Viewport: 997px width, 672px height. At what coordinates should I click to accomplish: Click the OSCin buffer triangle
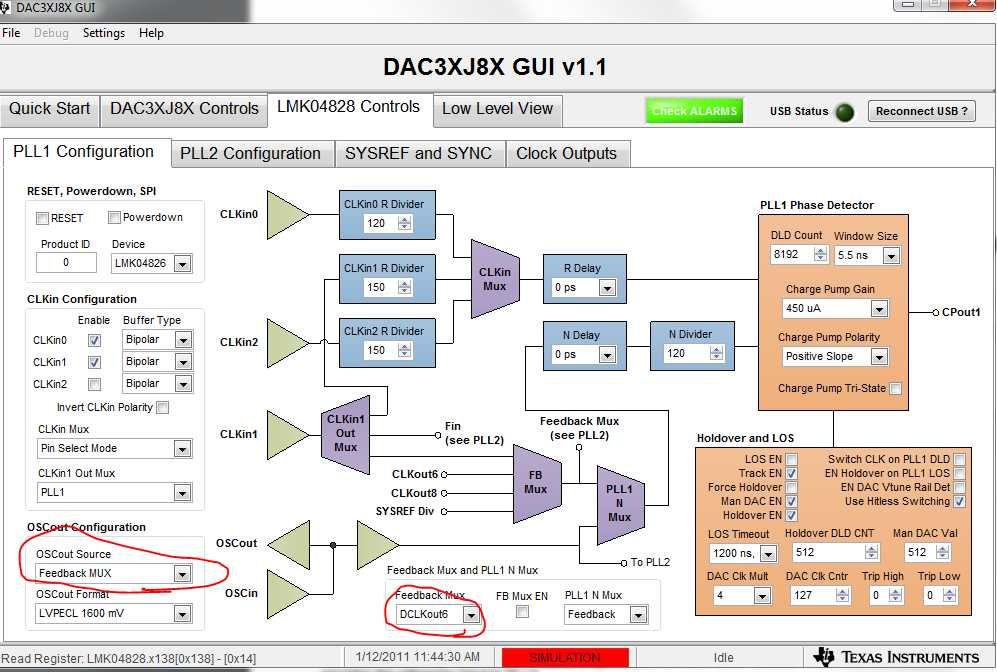click(x=287, y=594)
